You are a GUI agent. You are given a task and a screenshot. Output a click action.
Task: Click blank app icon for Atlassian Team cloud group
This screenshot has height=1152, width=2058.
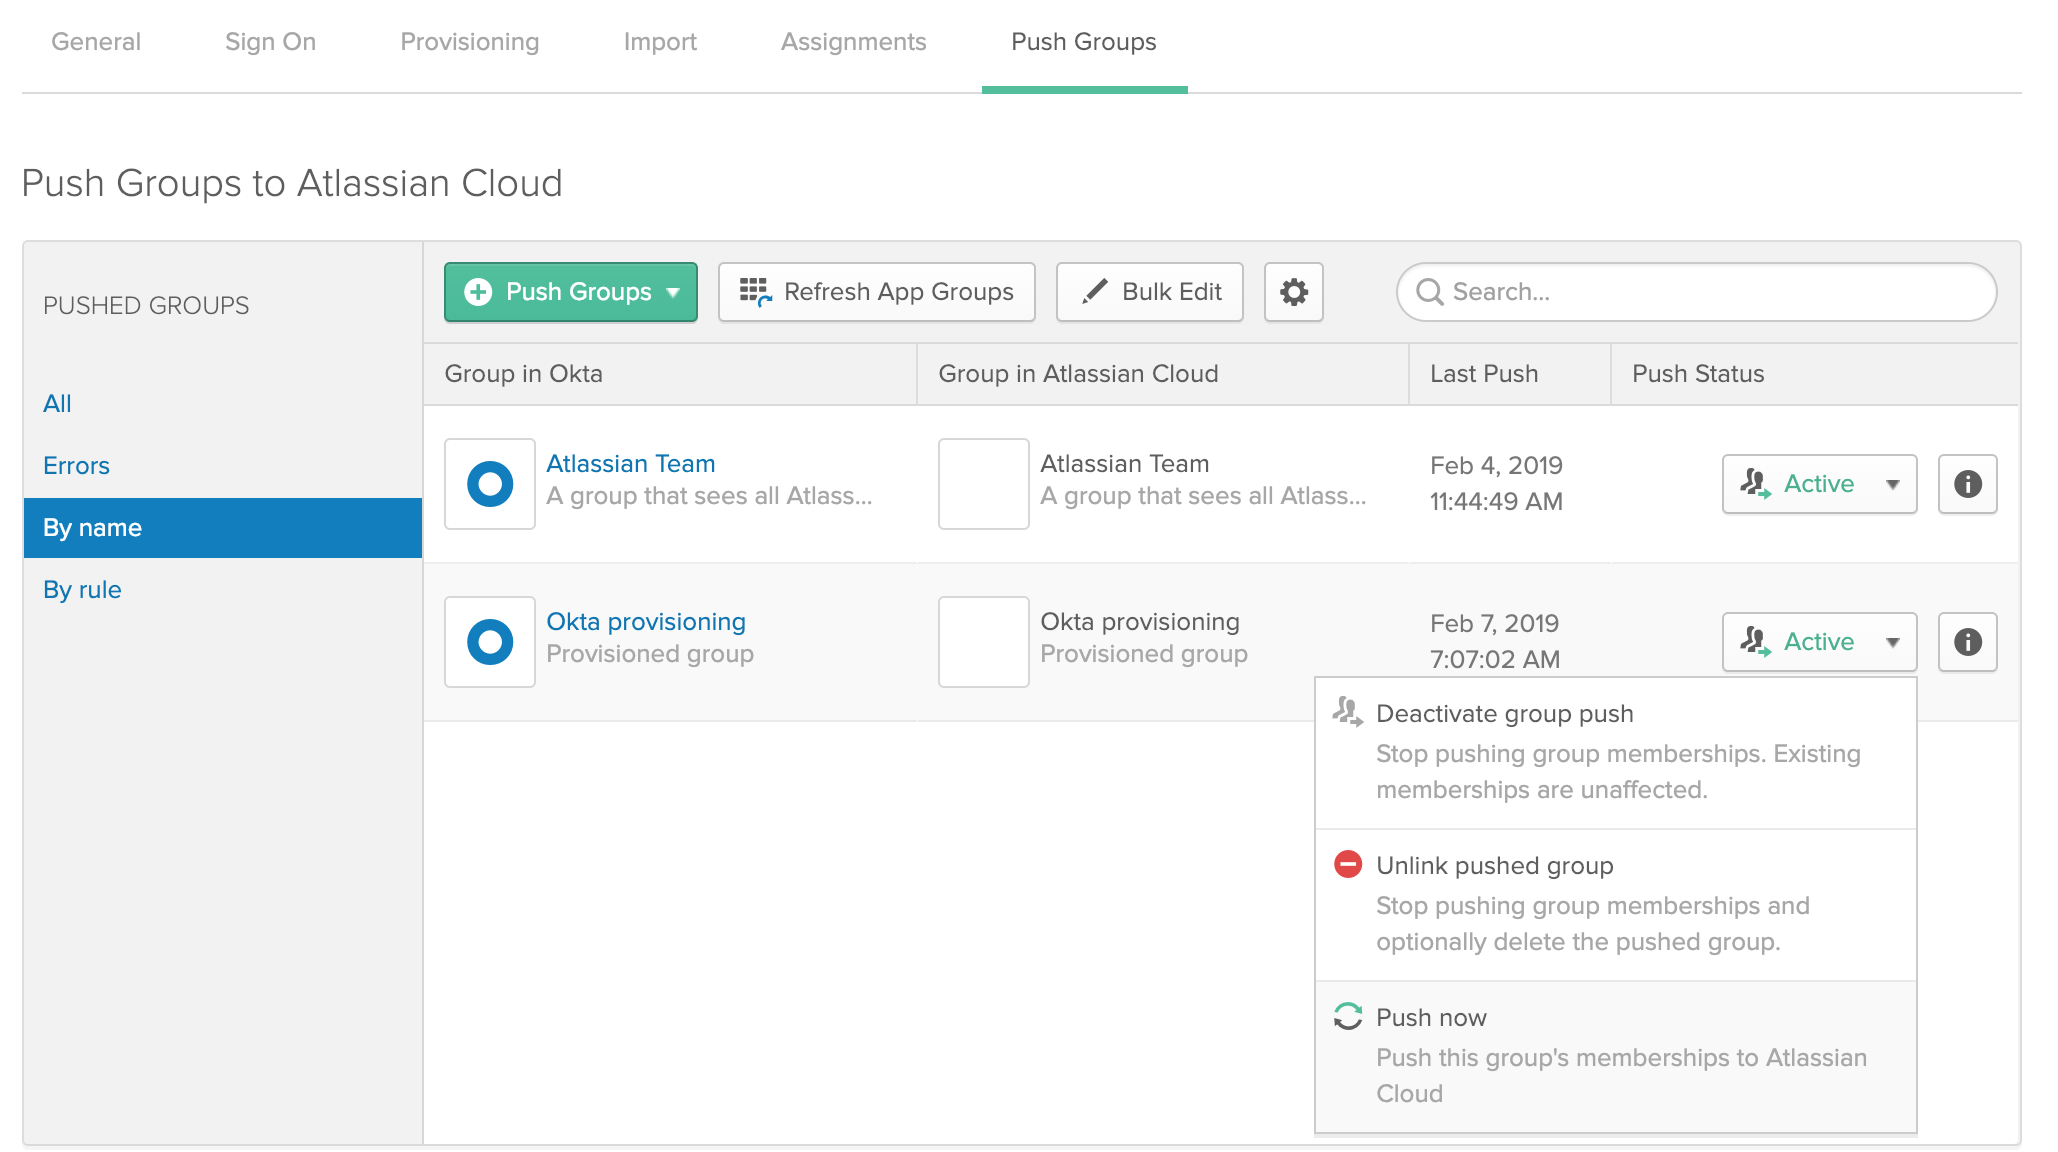coord(984,484)
